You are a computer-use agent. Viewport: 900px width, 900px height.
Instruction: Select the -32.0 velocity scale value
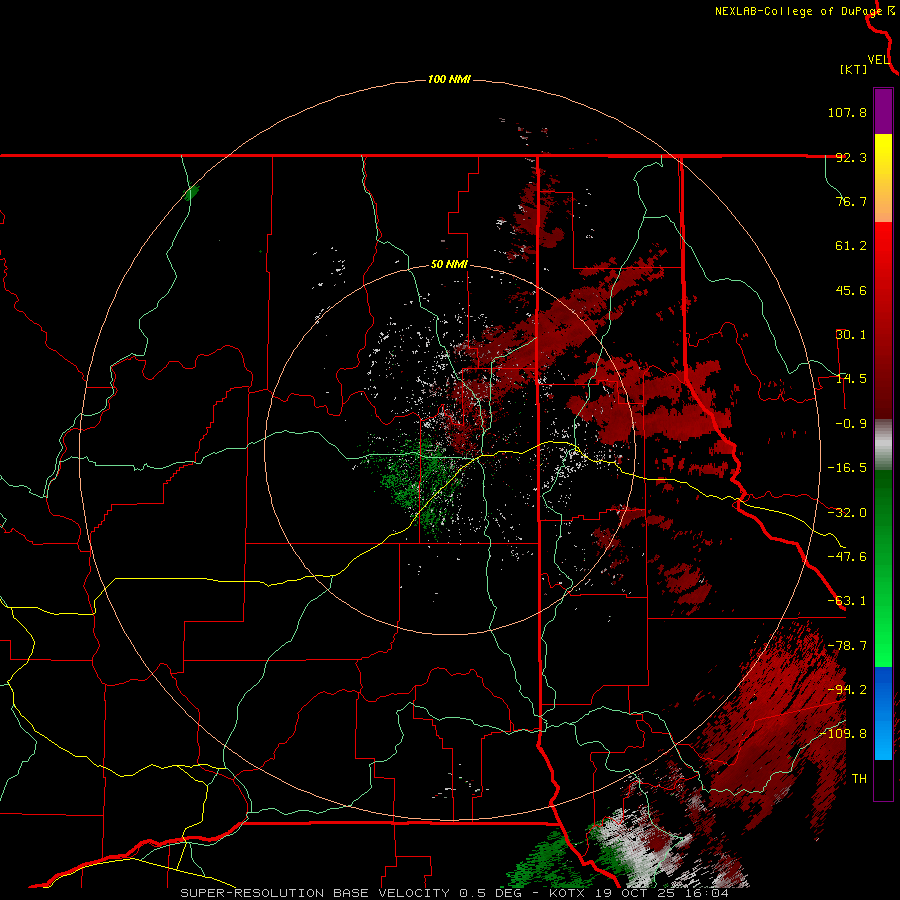(x=847, y=513)
